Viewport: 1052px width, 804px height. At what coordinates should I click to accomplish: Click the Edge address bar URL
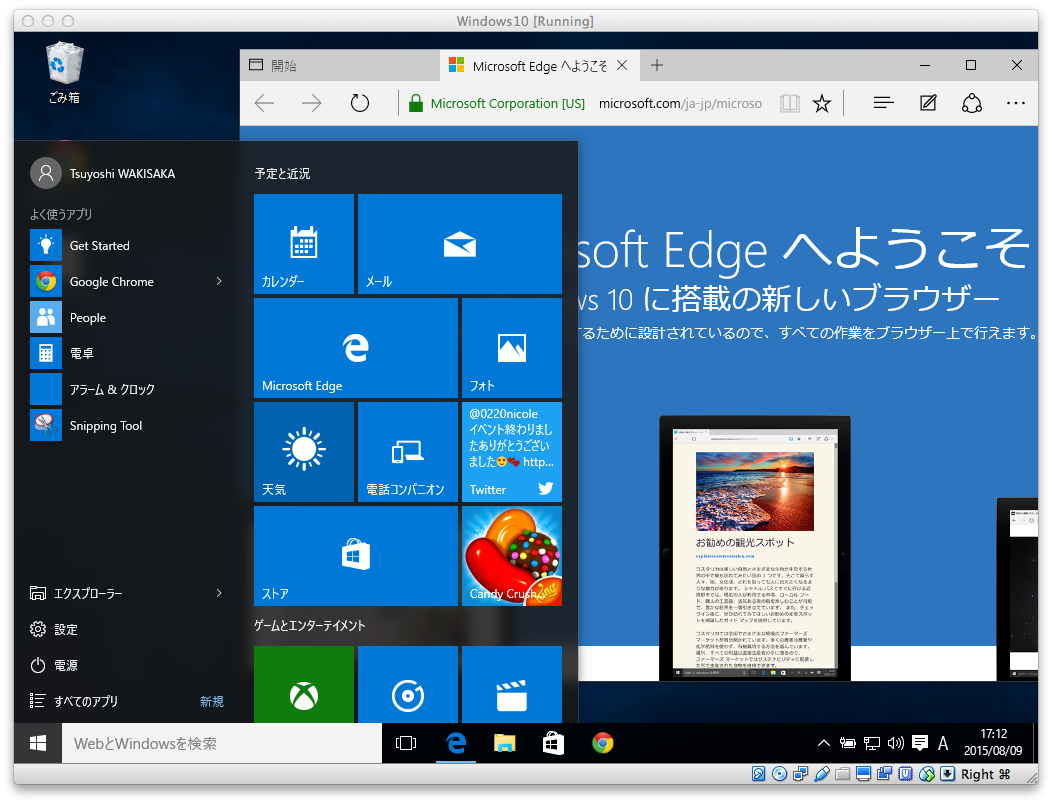pos(680,103)
